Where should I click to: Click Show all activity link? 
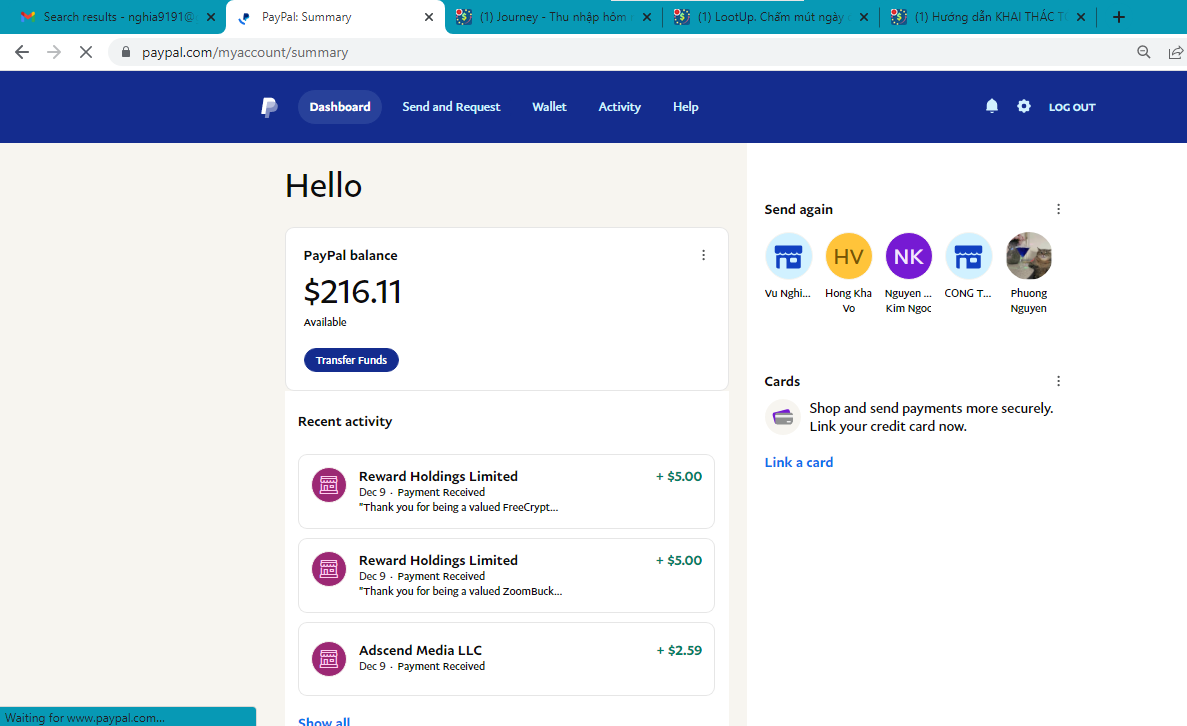tap(324, 720)
